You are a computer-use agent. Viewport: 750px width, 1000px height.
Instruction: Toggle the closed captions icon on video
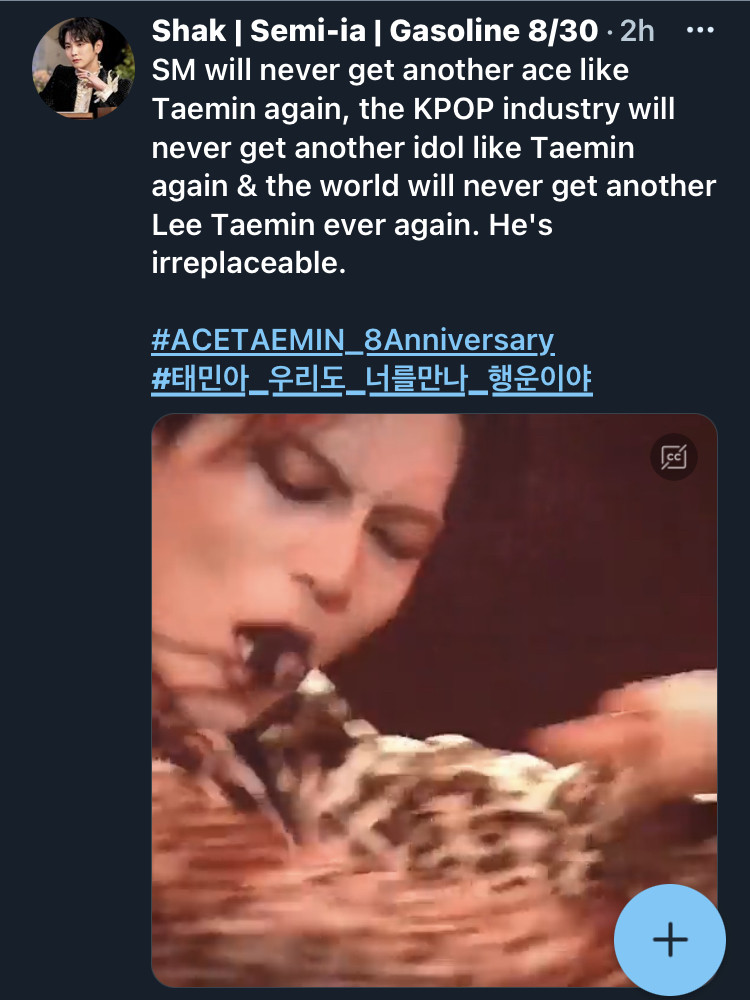673,457
